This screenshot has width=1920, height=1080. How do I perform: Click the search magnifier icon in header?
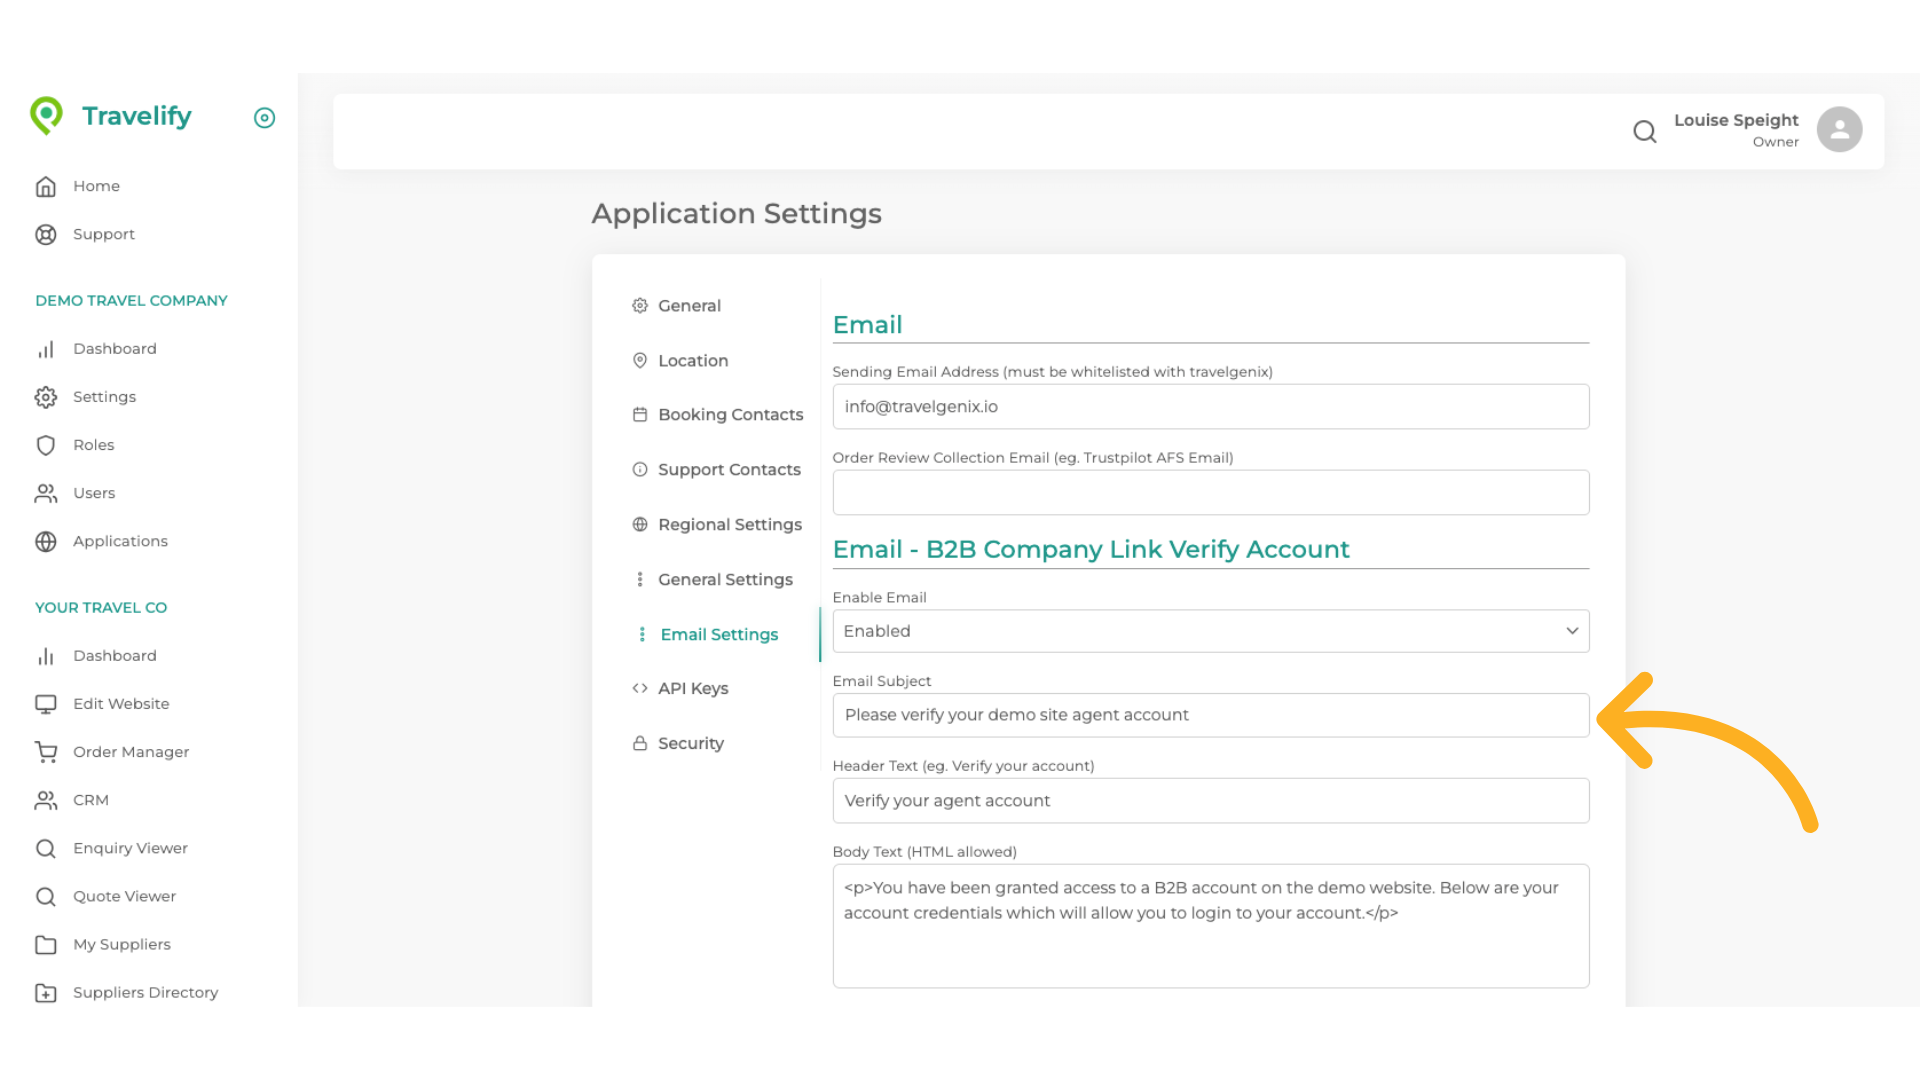(x=1644, y=131)
